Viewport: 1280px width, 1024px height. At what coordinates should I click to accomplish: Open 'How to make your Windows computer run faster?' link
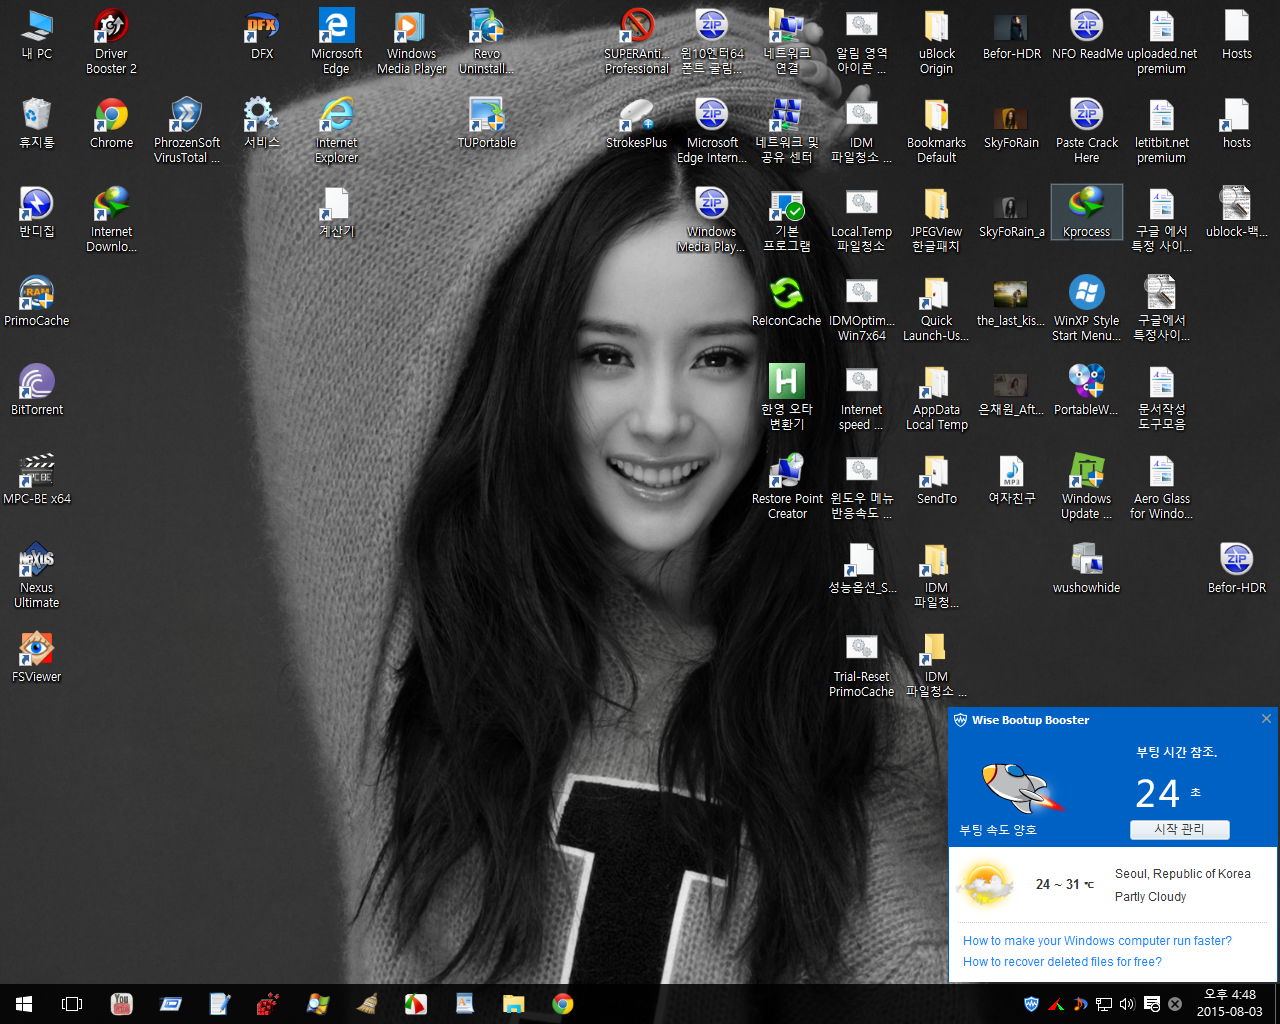[1097, 941]
